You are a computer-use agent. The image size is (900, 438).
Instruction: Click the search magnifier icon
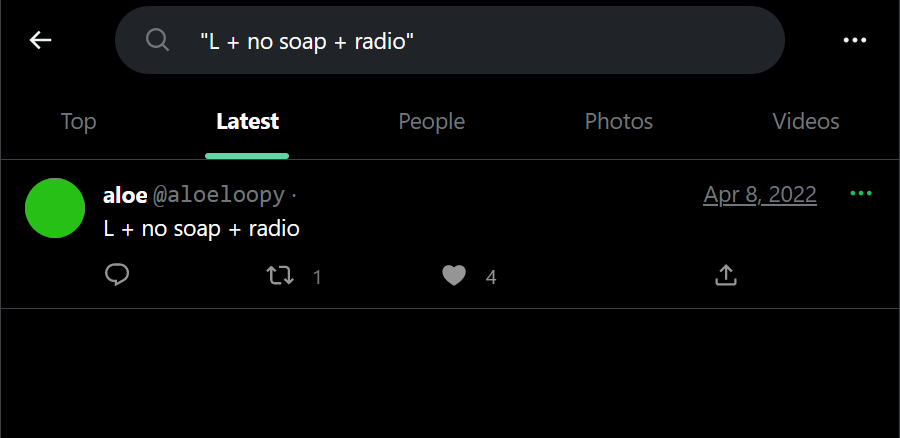tap(157, 40)
